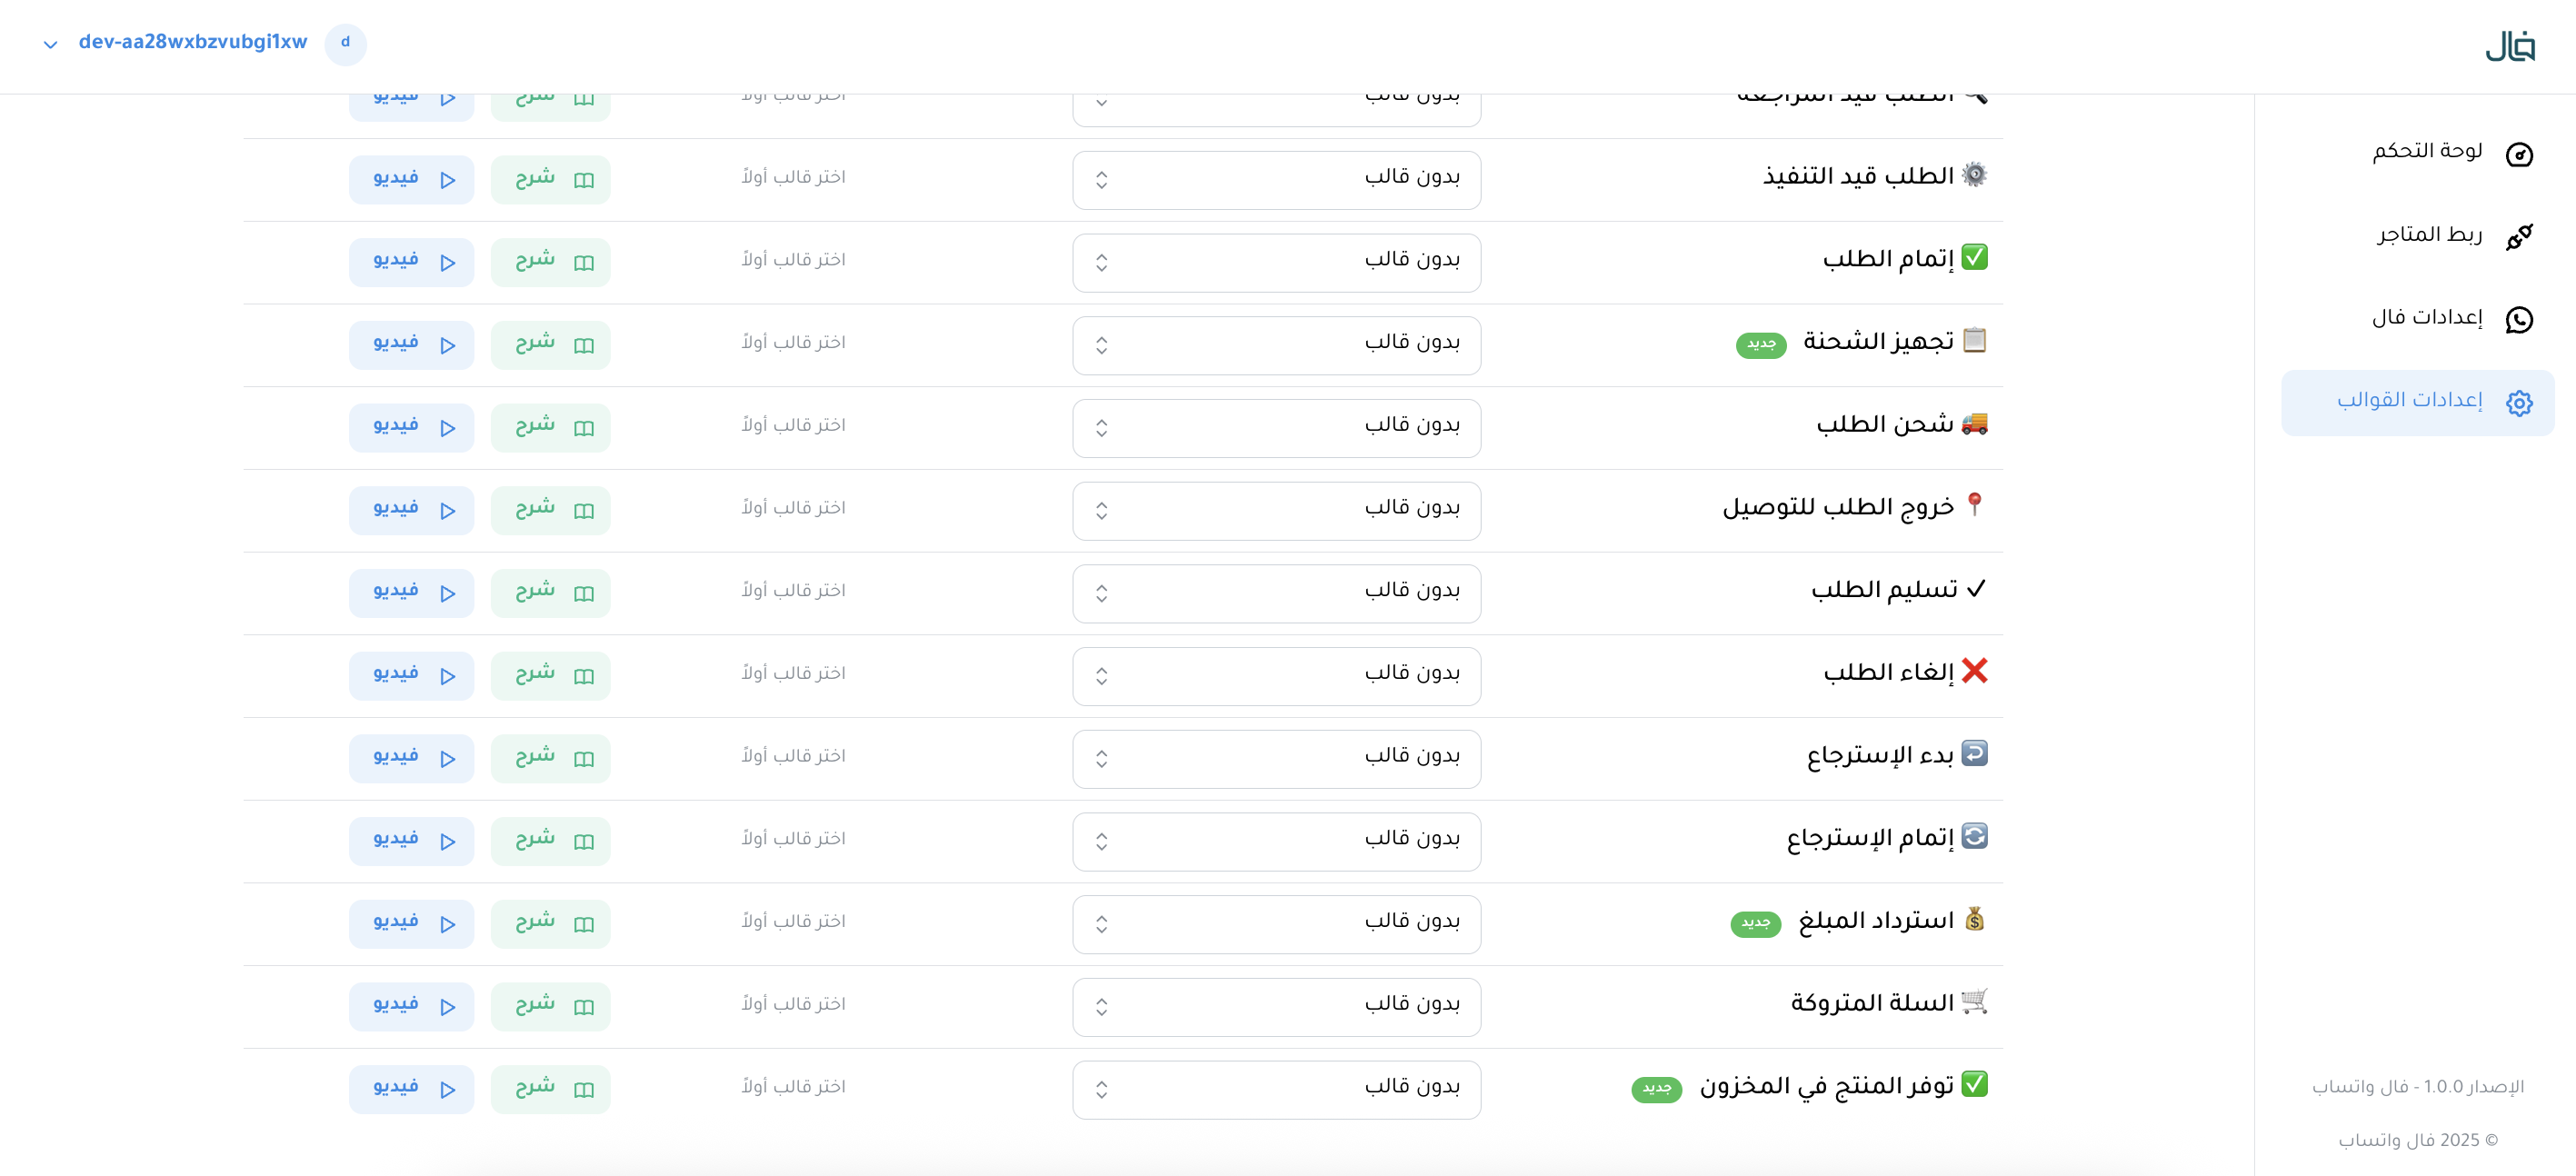The height and width of the screenshot is (1176, 2576).
Task: Open the template selector for خروج الطلب للتوصيل
Action: [x=1277, y=510]
